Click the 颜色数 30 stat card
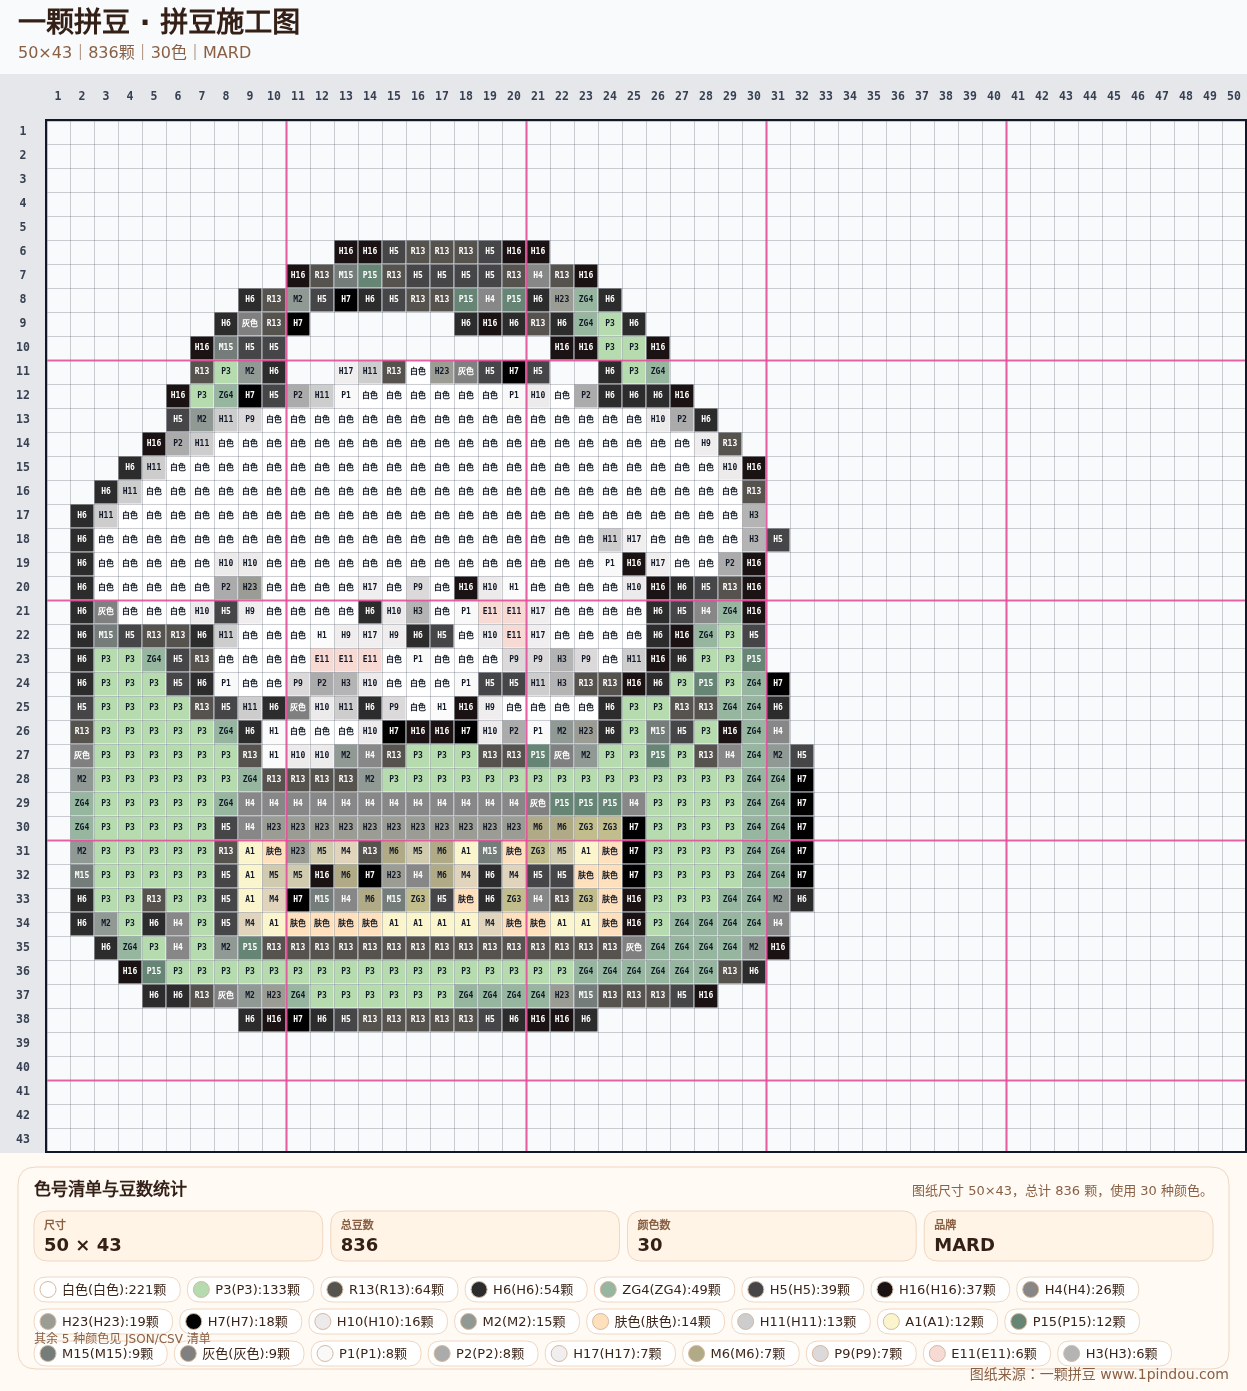The height and width of the screenshot is (1391, 1247). [x=772, y=1237]
